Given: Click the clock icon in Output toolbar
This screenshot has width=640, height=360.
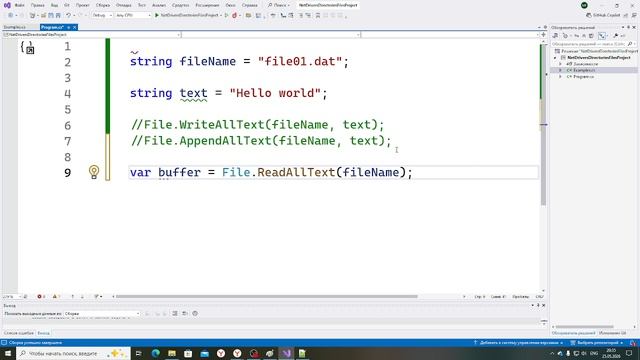Looking at the screenshot, I should (x=195, y=313).
